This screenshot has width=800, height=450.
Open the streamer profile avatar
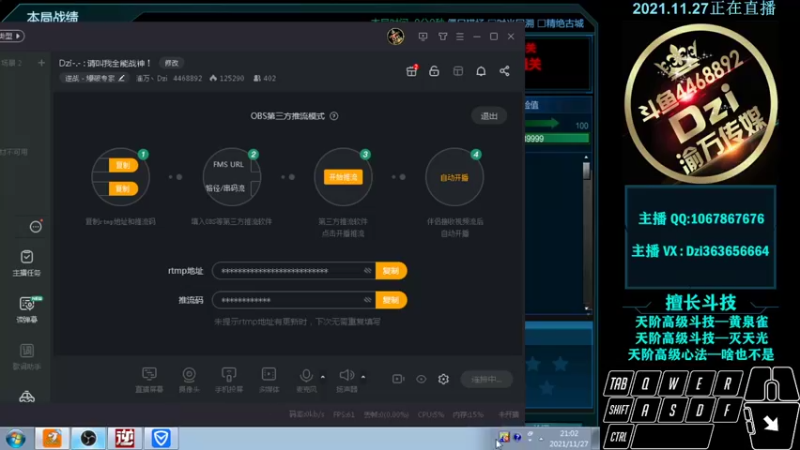(395, 36)
